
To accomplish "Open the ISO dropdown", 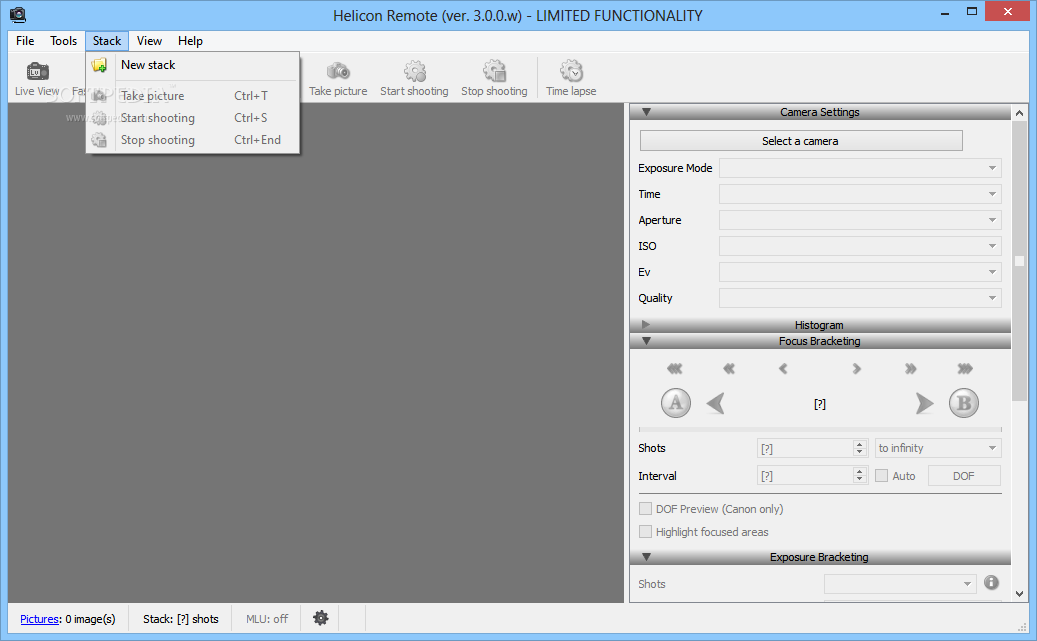I will tap(860, 246).
